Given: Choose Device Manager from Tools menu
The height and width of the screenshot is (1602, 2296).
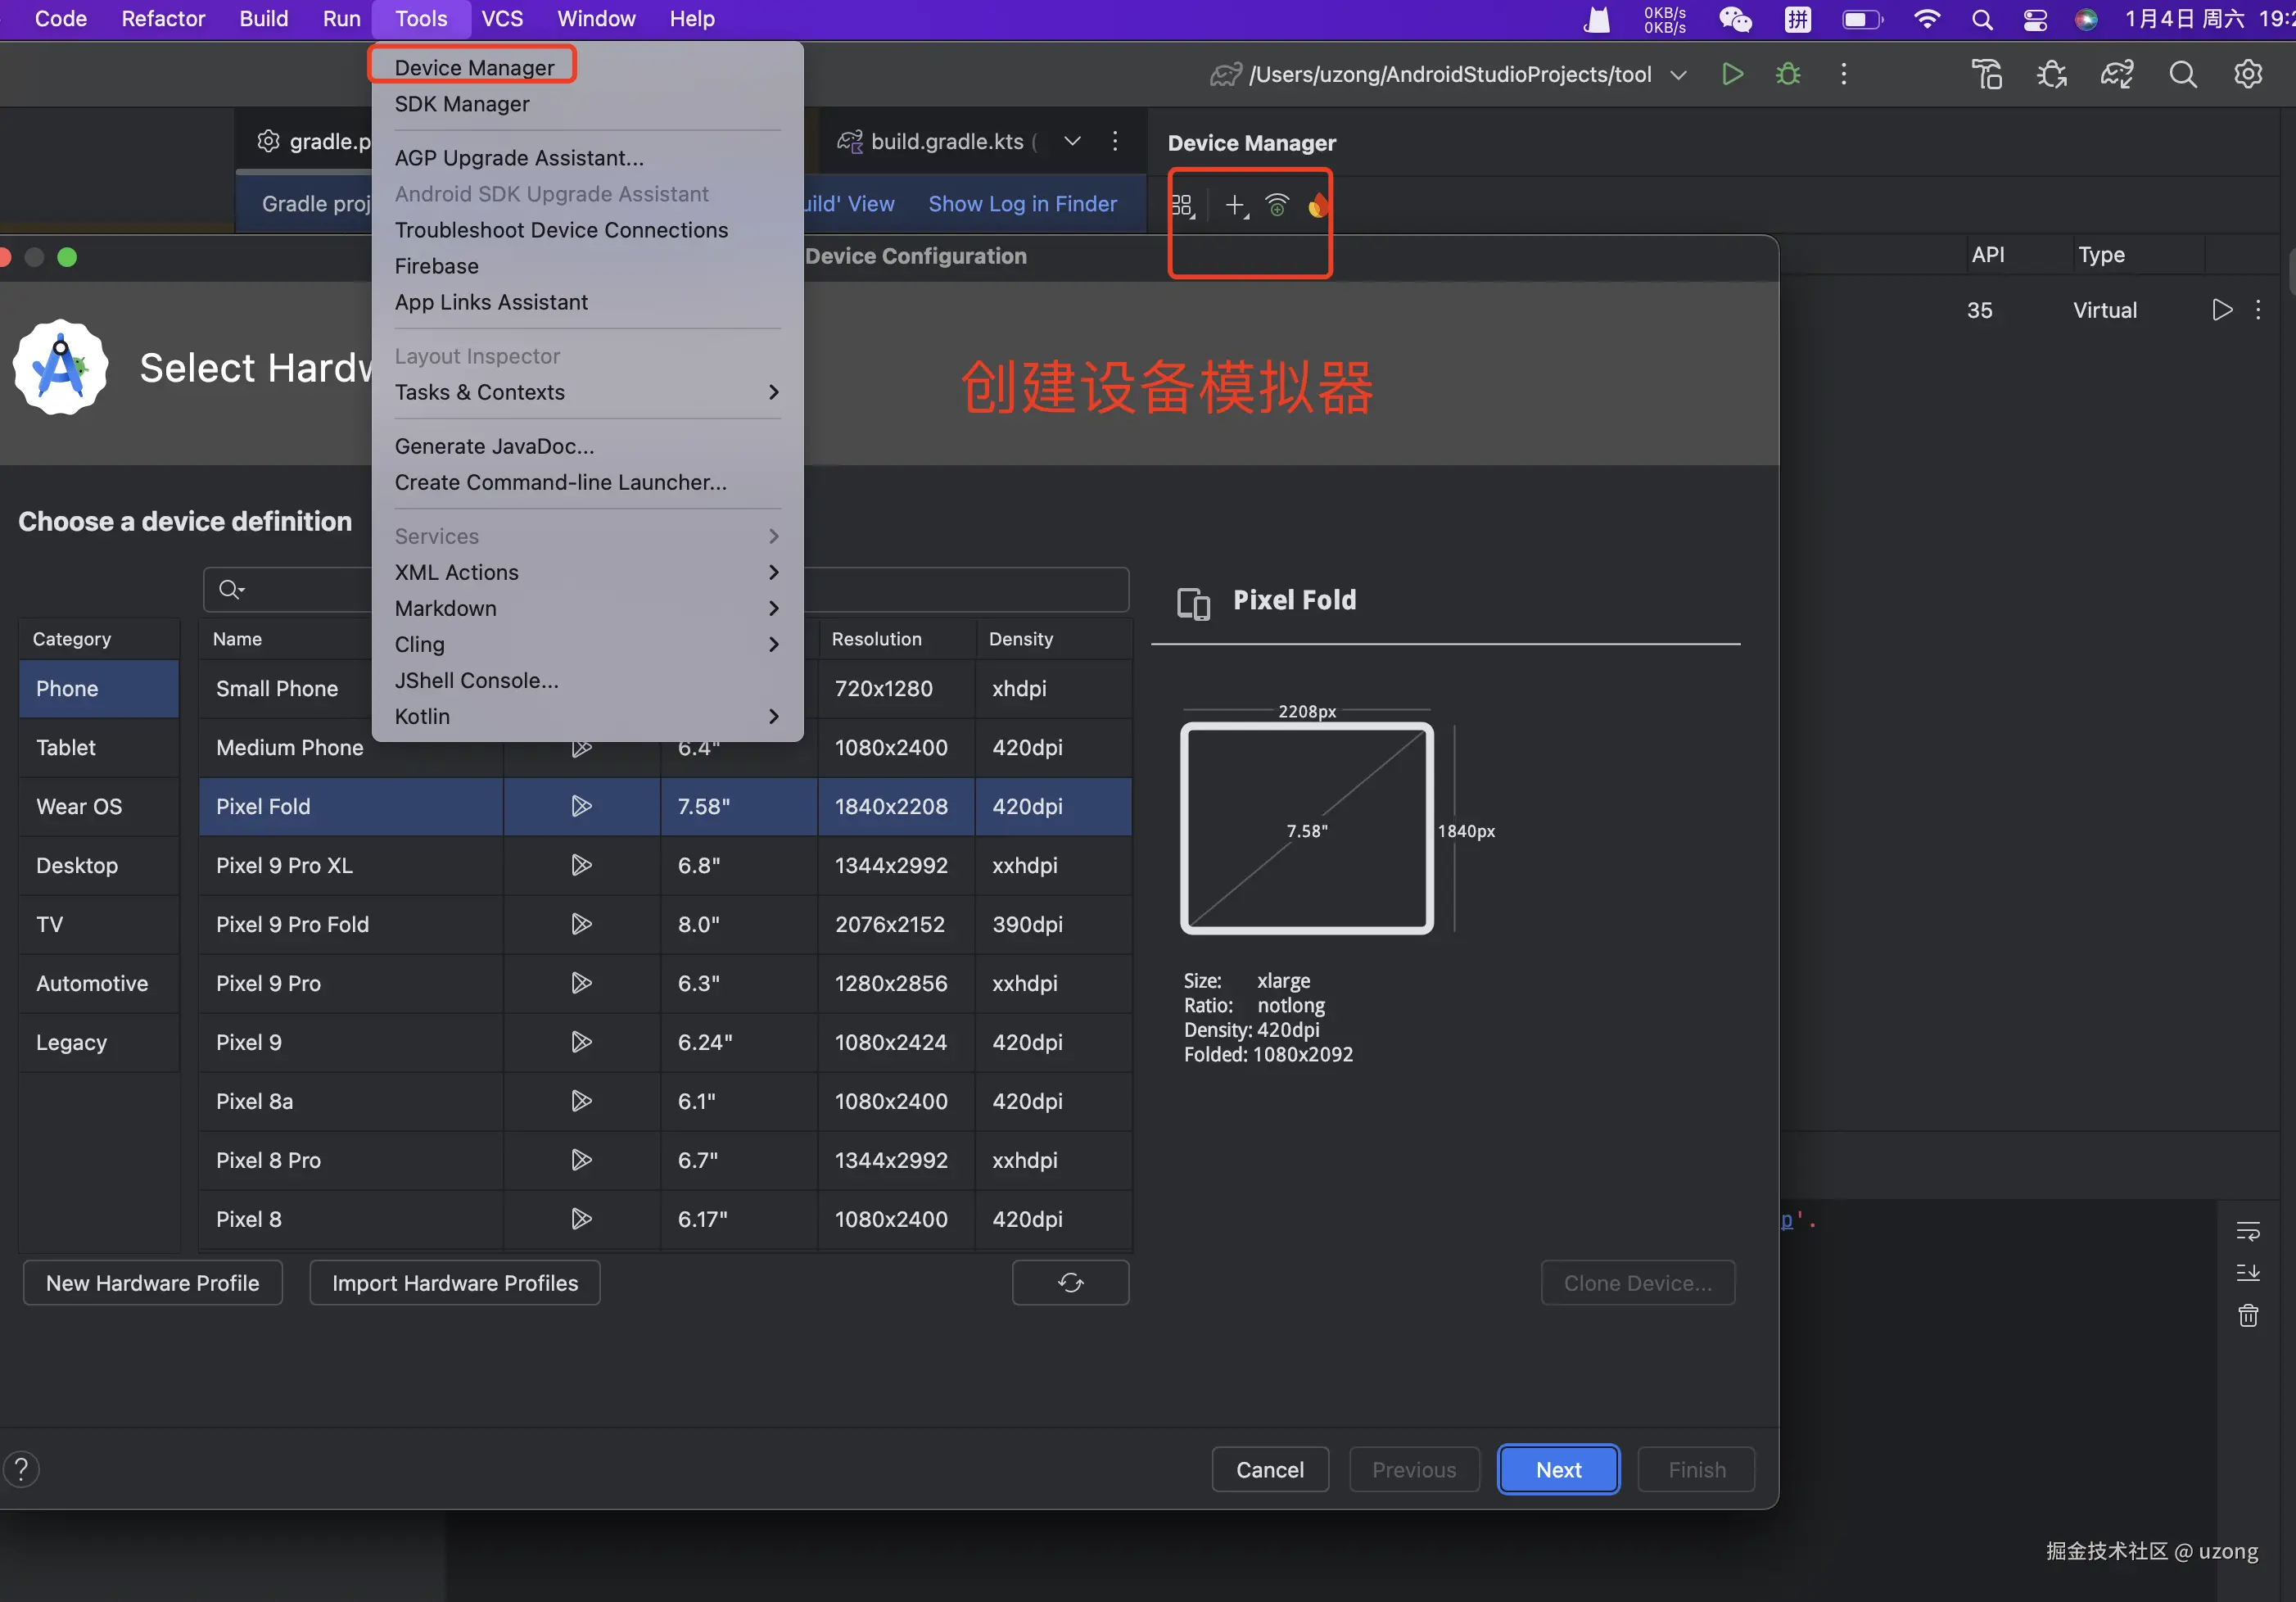Looking at the screenshot, I should point(474,67).
